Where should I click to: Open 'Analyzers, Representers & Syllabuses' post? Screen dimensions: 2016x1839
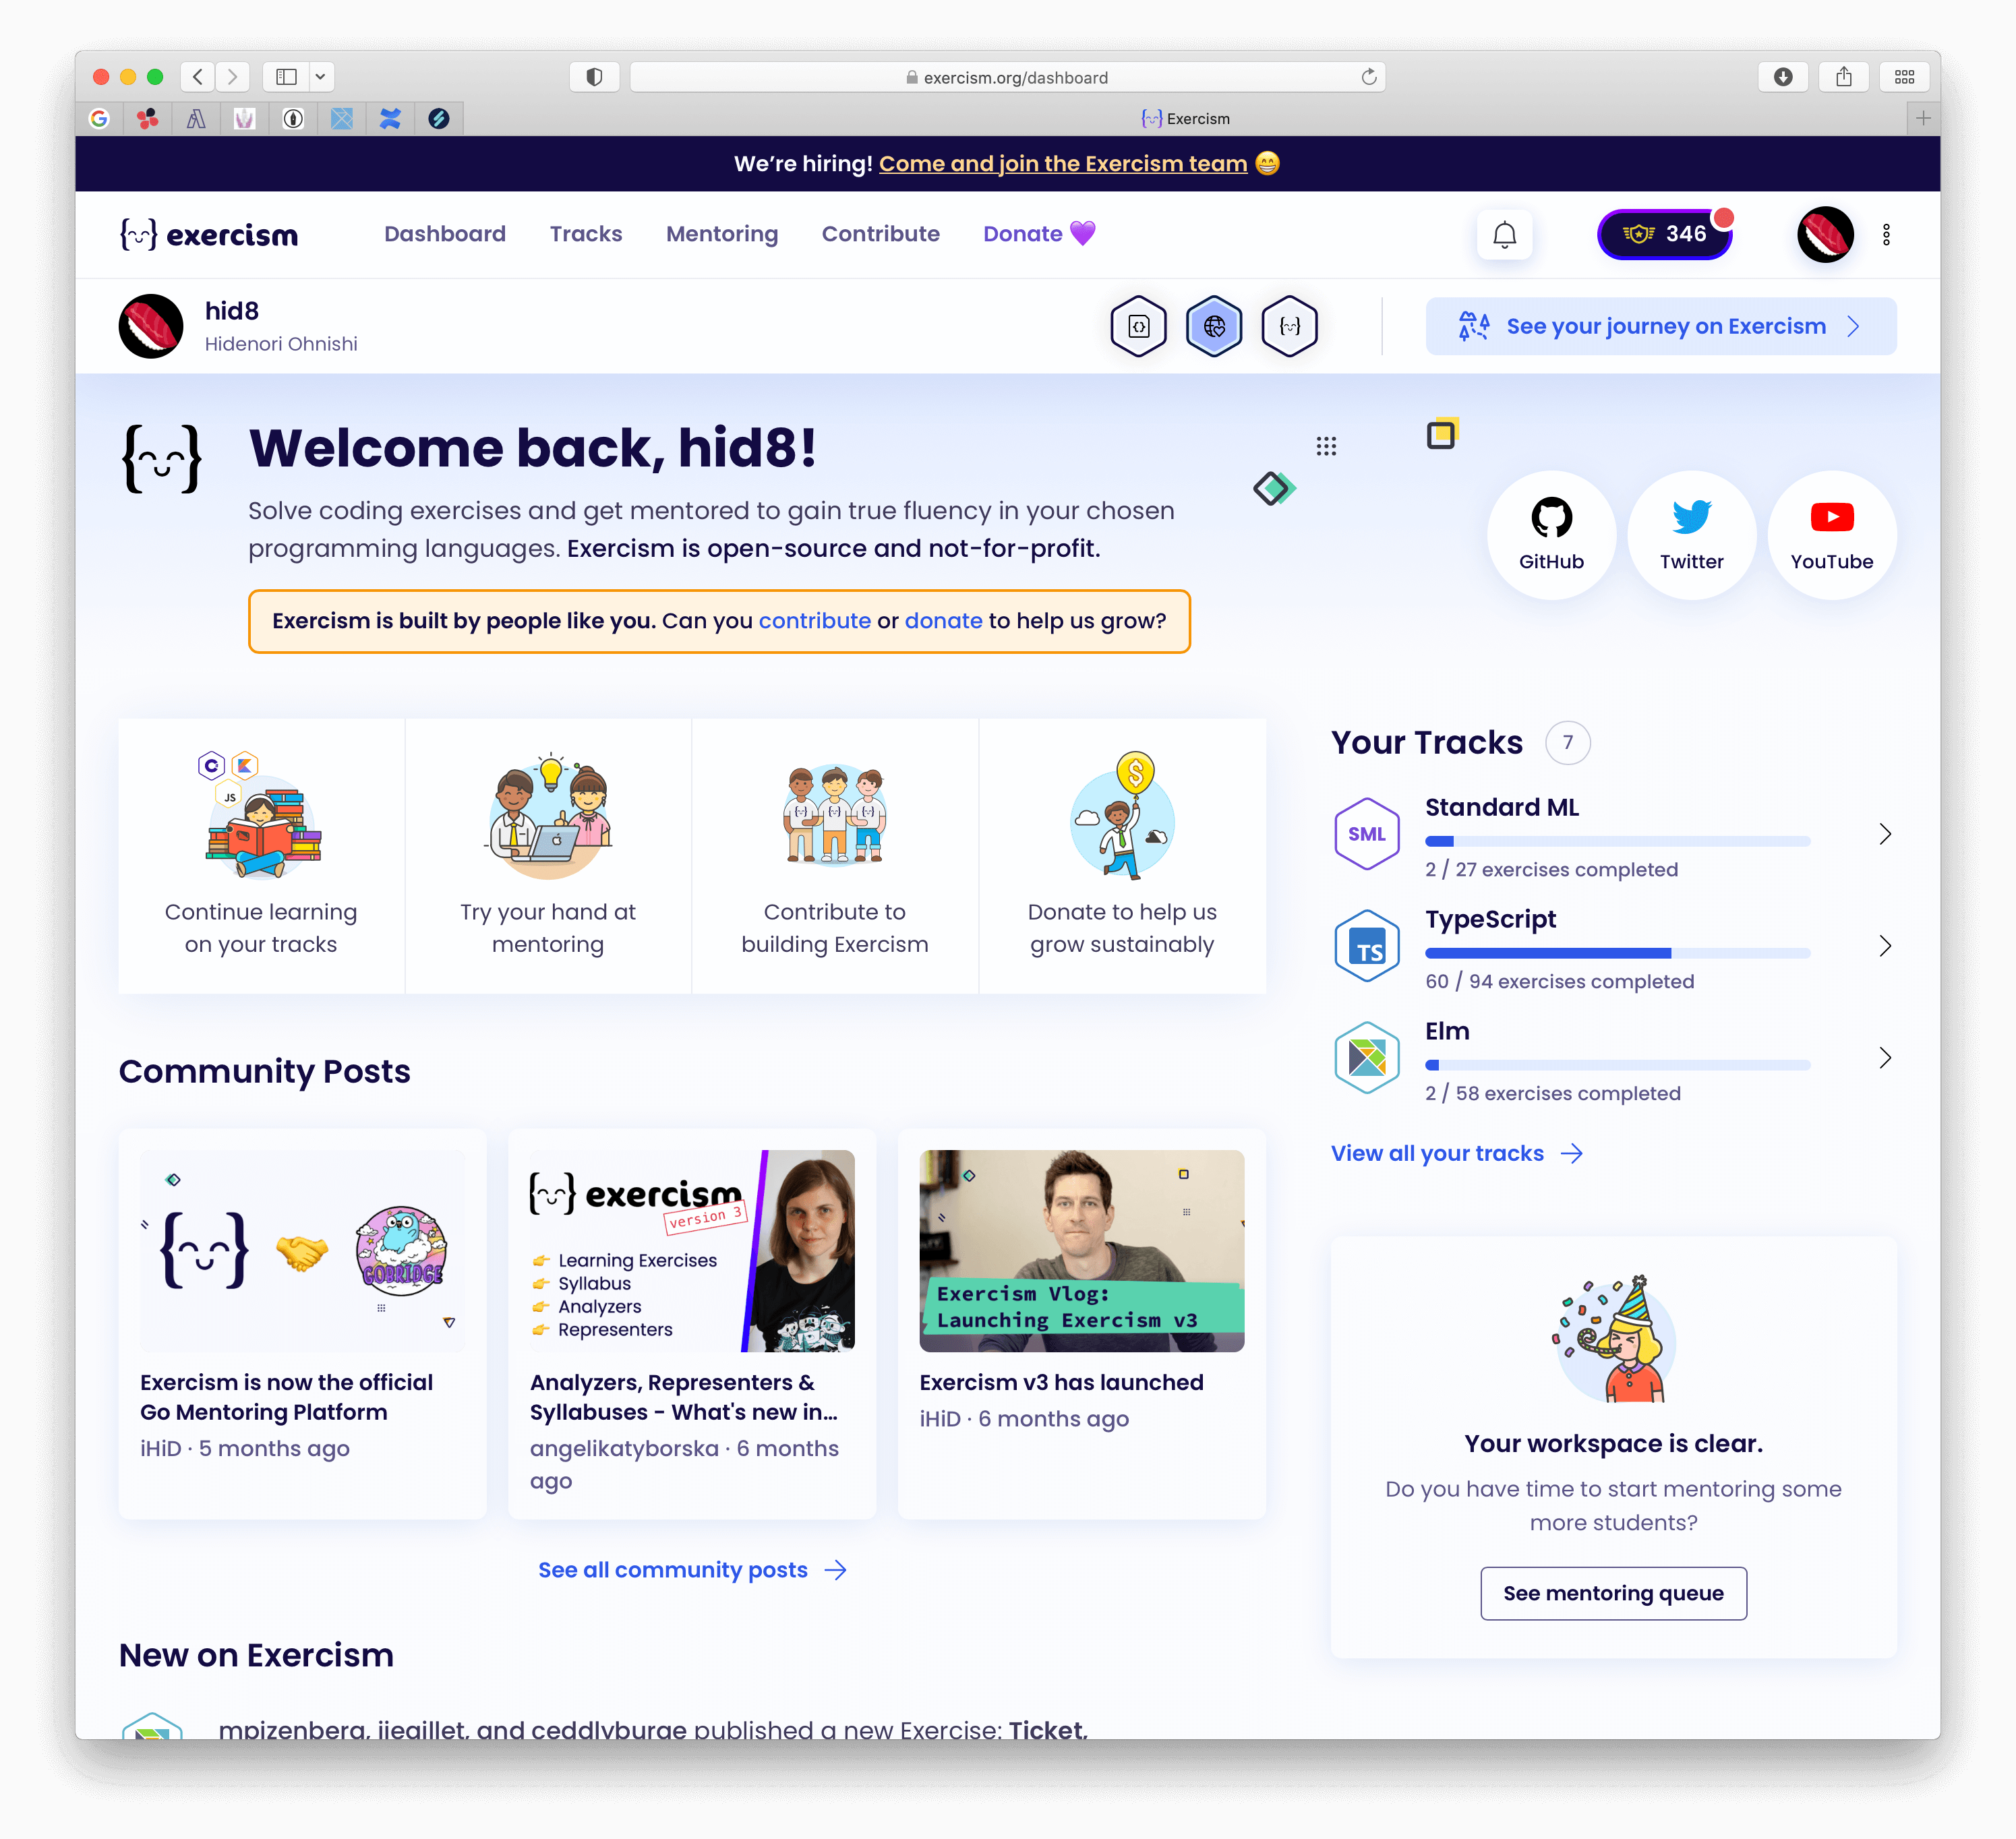(691, 1323)
